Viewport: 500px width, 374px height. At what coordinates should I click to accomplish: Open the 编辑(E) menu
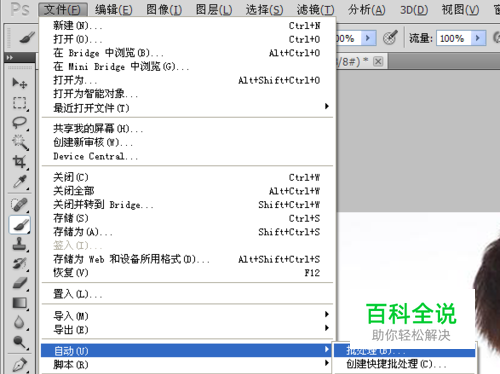coord(114,10)
